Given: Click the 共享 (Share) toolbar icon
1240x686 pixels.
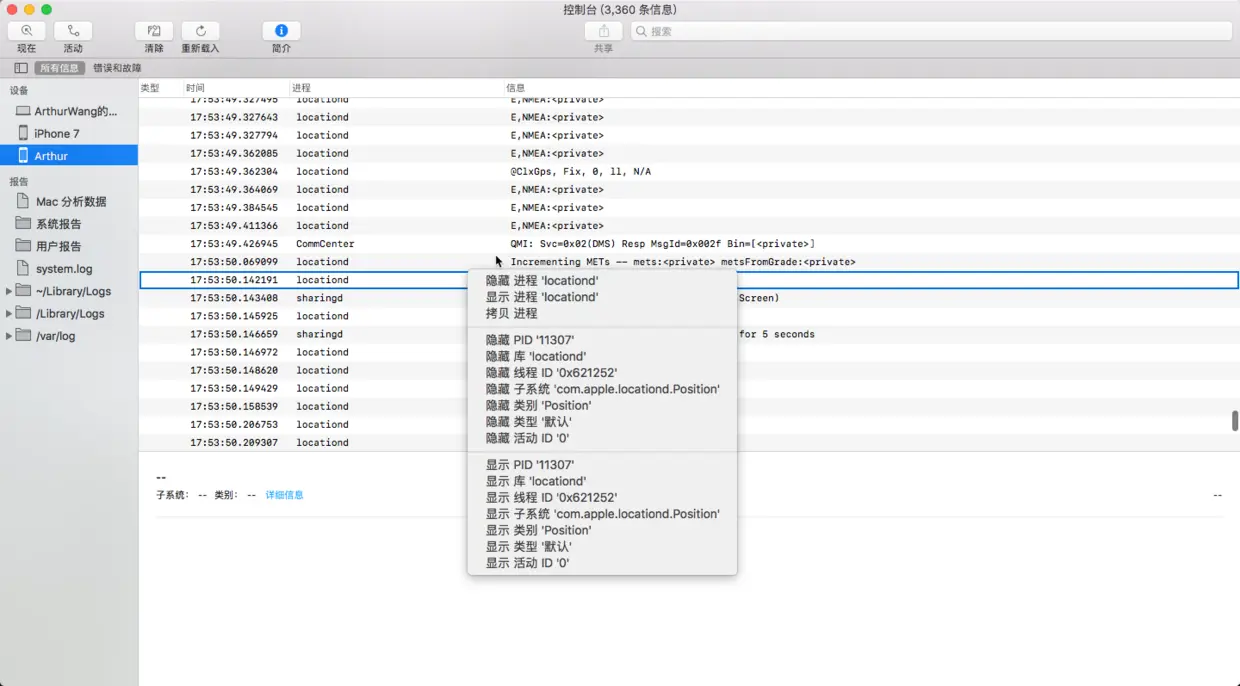Looking at the screenshot, I should (x=604, y=31).
